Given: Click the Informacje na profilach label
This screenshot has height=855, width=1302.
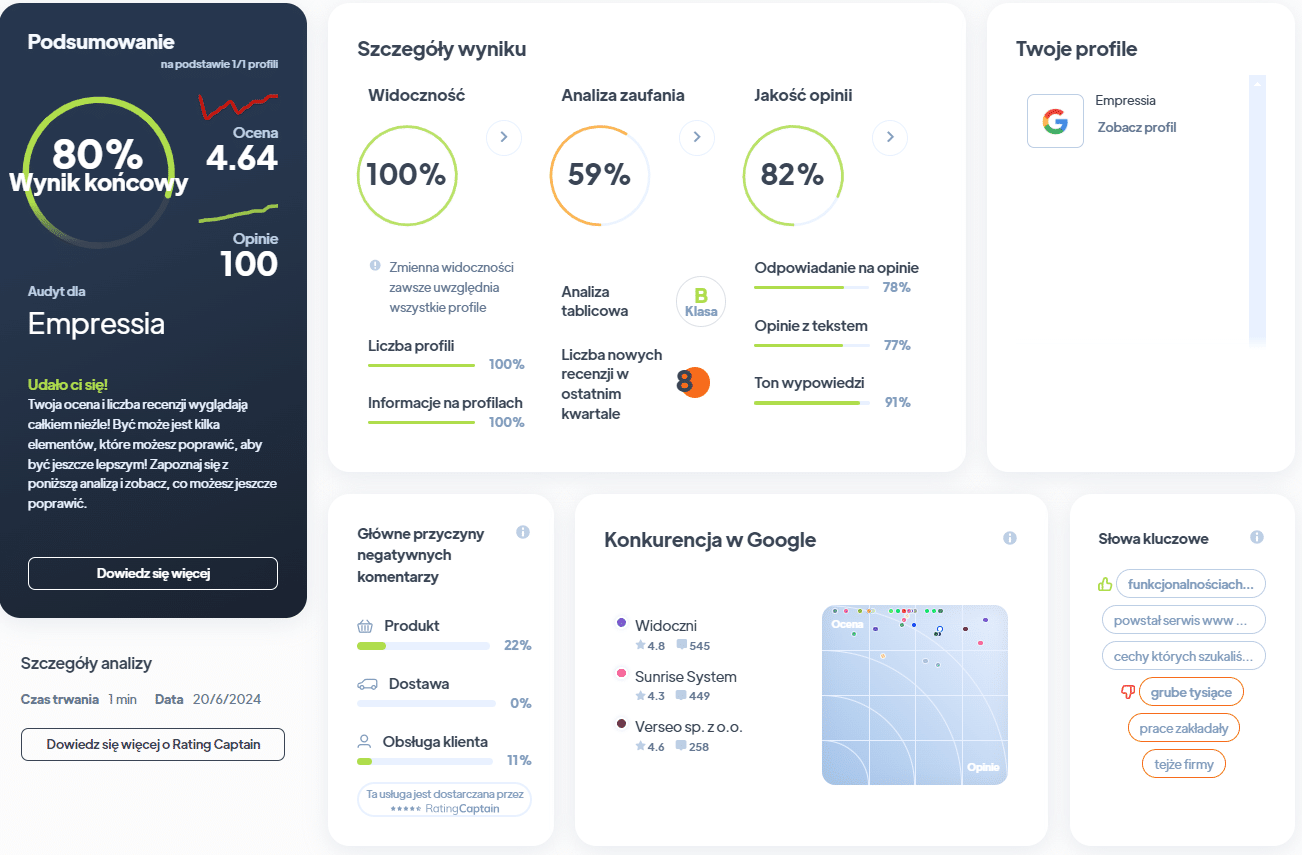Looking at the screenshot, I should pyautogui.click(x=445, y=403).
